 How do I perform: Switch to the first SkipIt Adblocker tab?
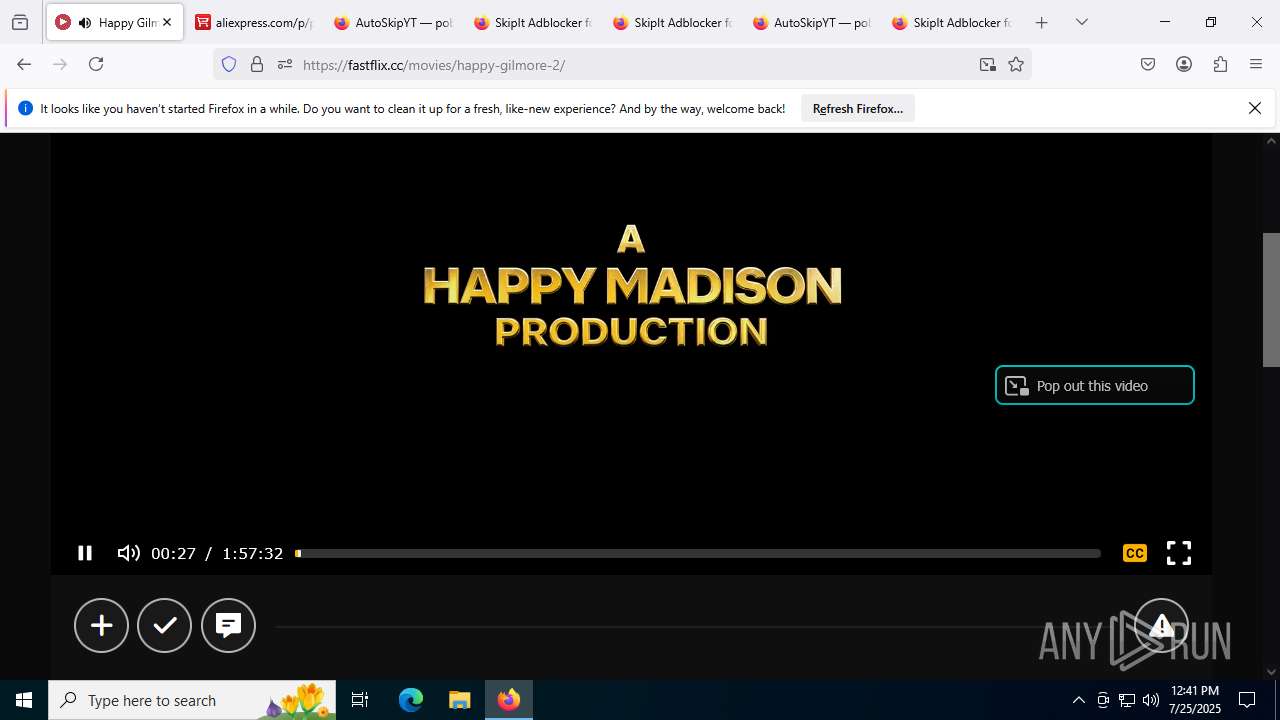pyautogui.click(x=533, y=22)
